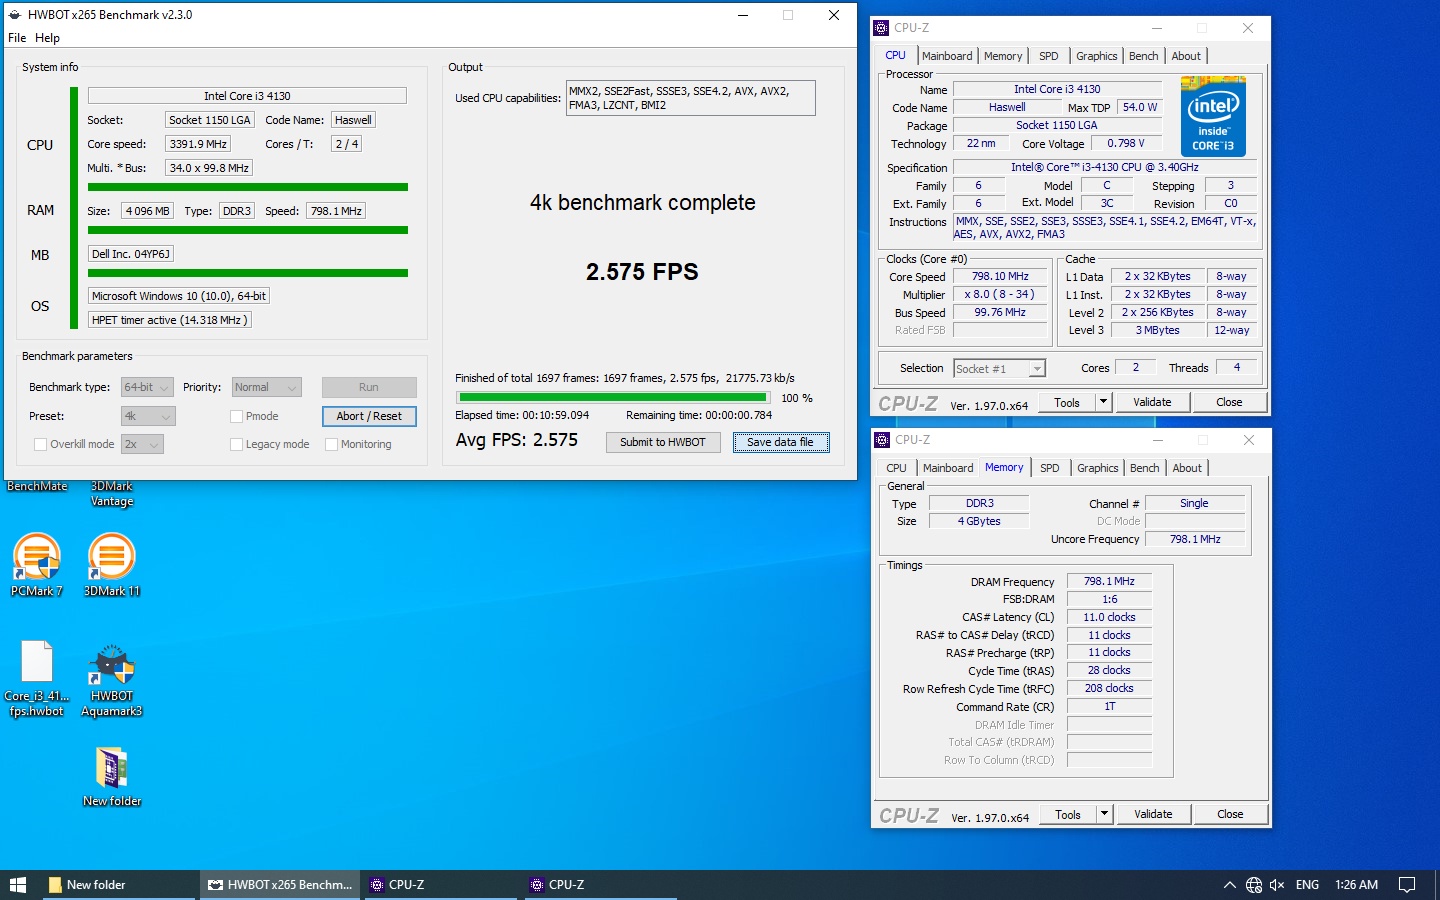Click HWBOT x265 window title icon
The image size is (1440, 900).
pyautogui.click(x=15, y=15)
